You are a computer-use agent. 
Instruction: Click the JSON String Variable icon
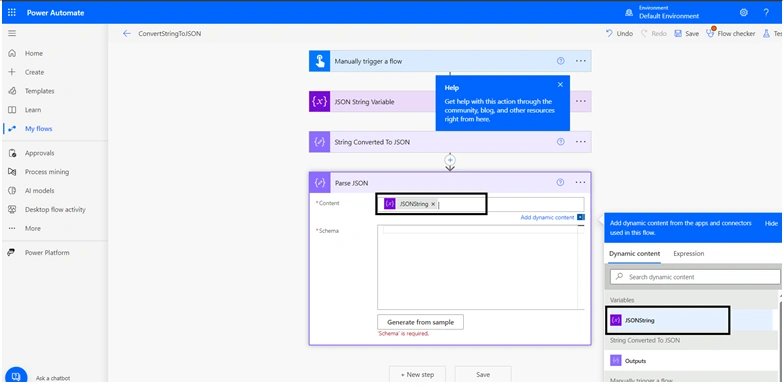[x=320, y=102]
